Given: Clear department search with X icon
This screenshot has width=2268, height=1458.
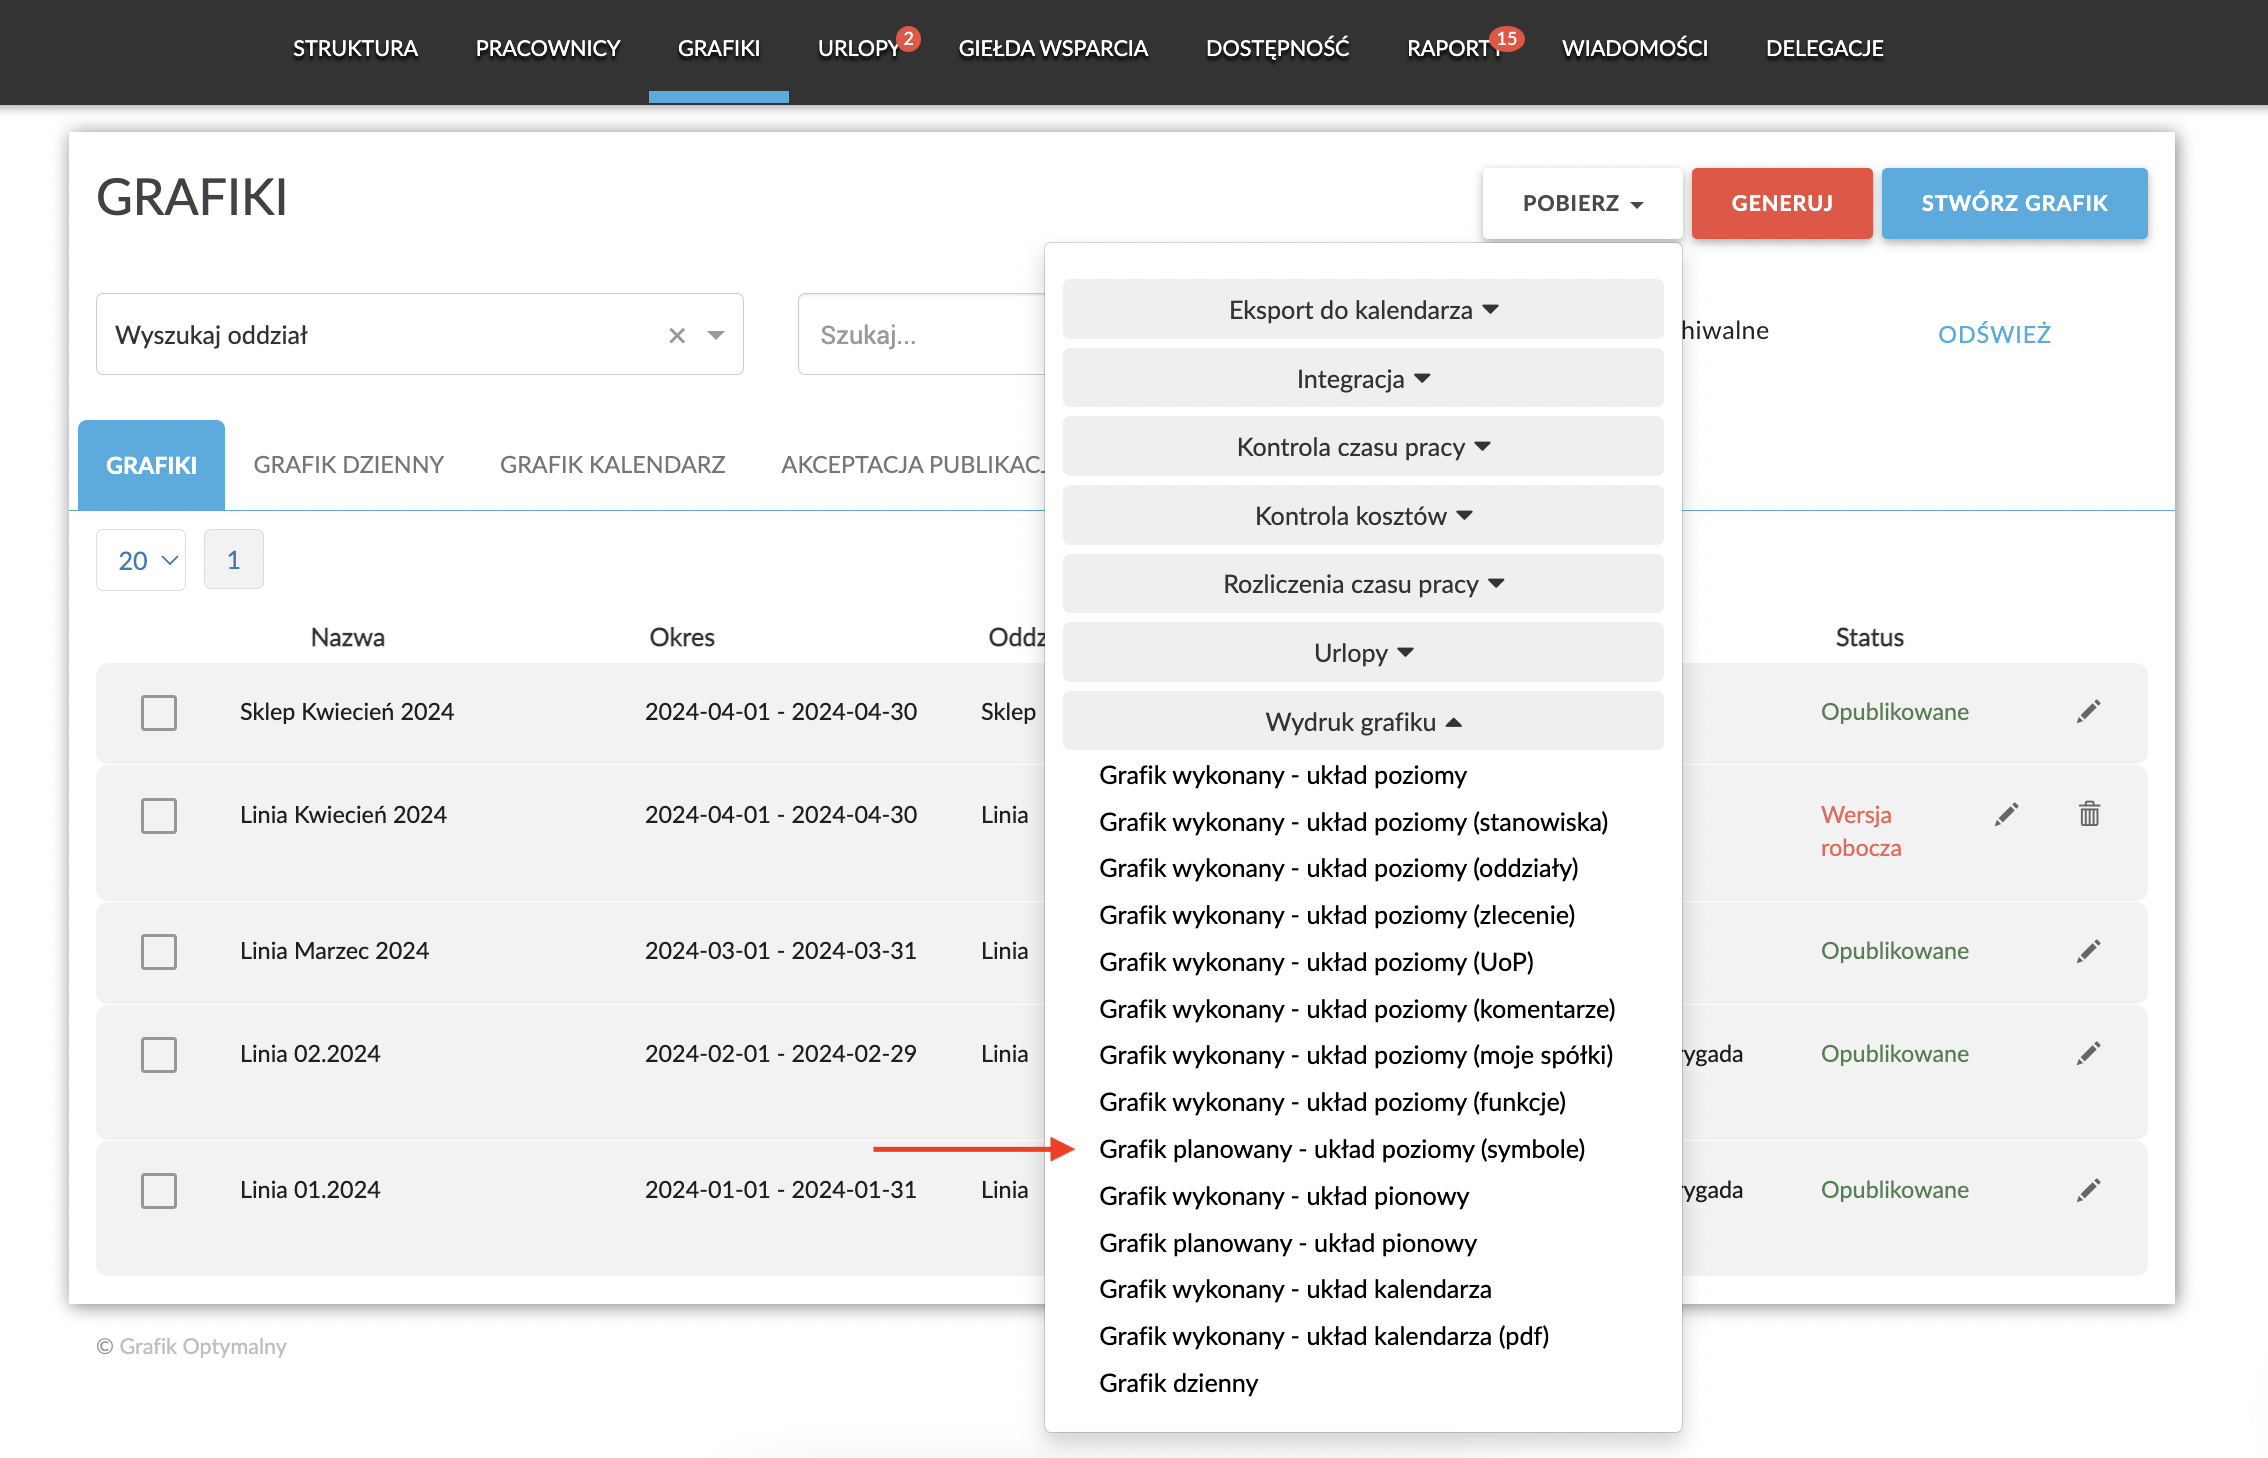Looking at the screenshot, I should coord(677,335).
